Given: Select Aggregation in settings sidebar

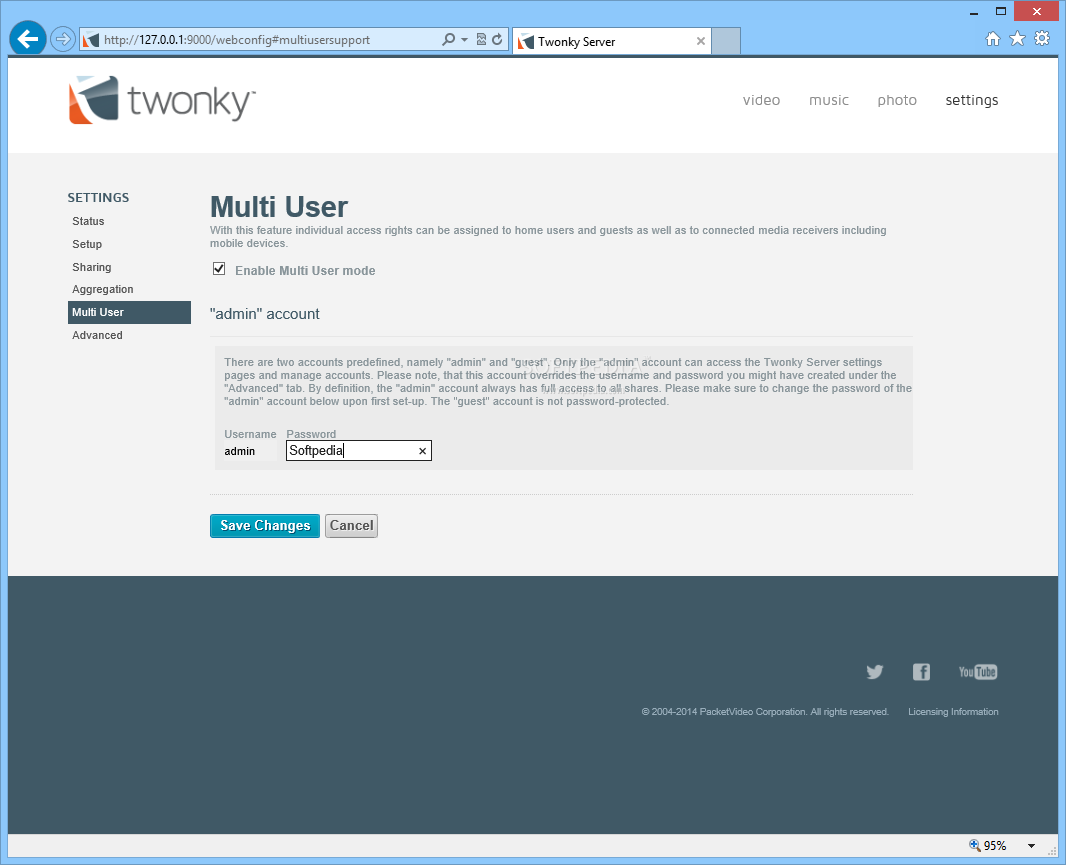Looking at the screenshot, I should (x=103, y=289).
